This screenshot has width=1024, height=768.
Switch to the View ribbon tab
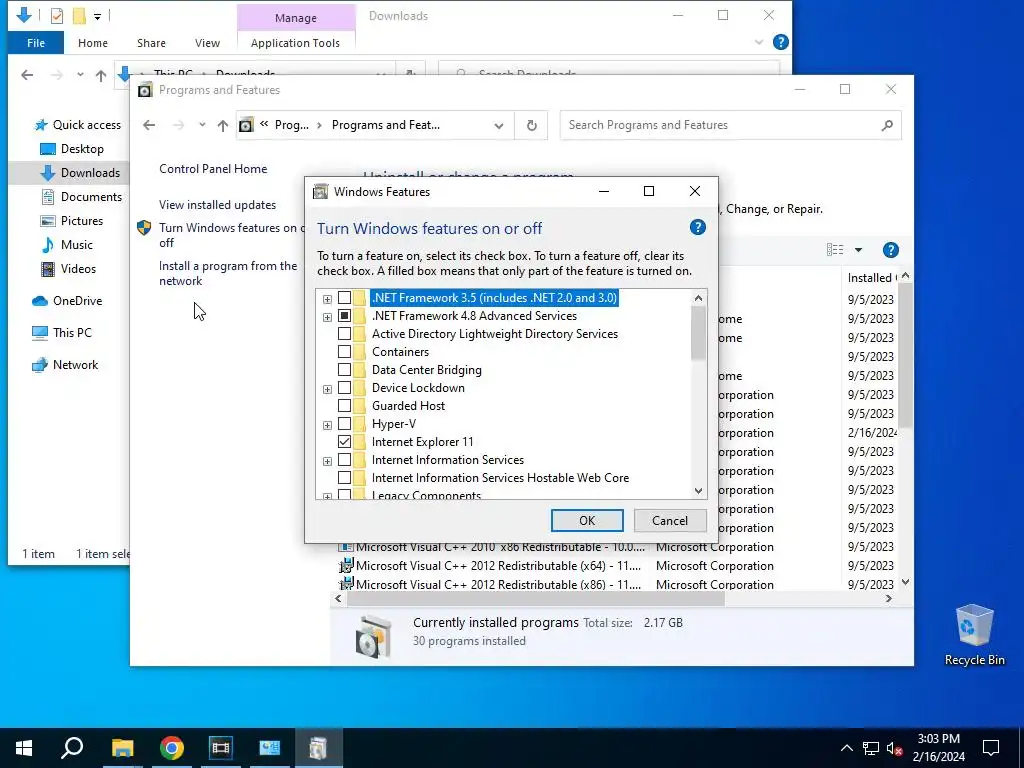click(x=207, y=43)
